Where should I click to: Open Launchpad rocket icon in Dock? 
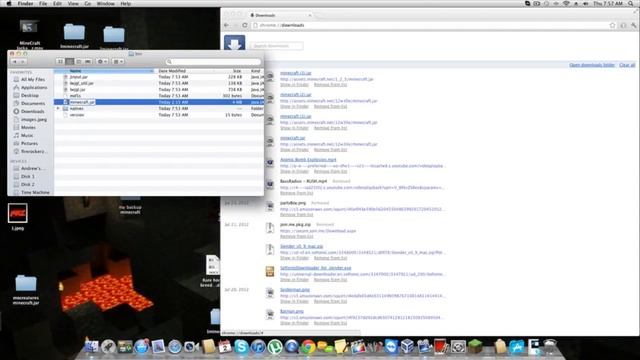[x=108, y=347]
